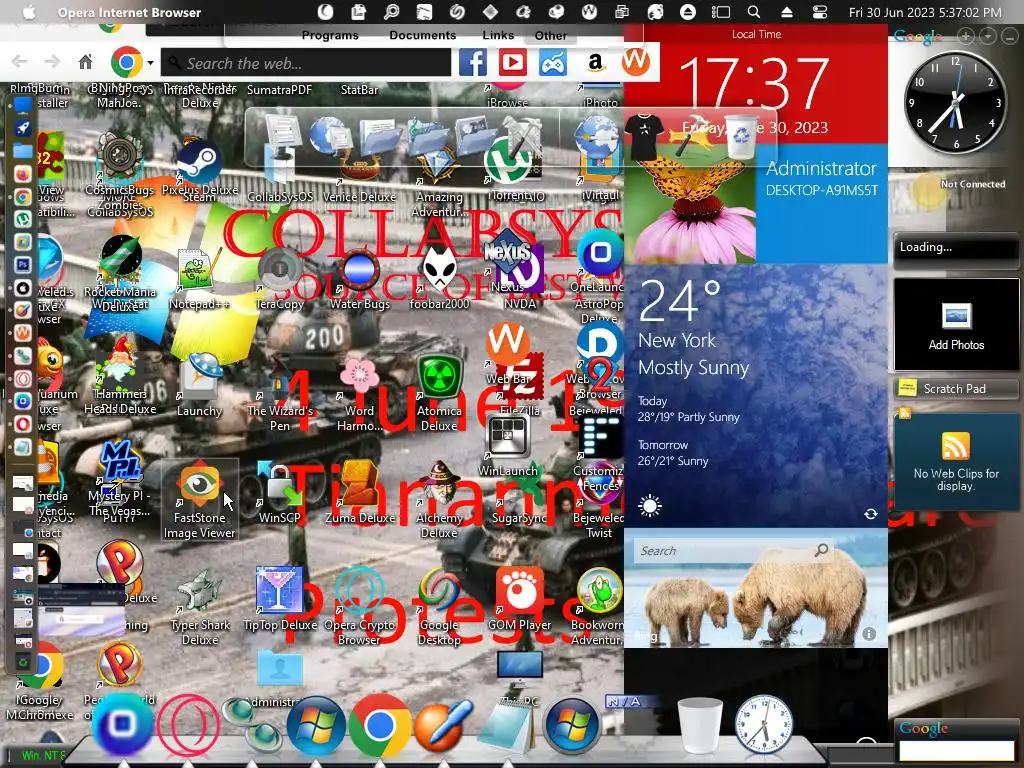Click the Bing widget magnifier icon
The height and width of the screenshot is (768, 1024).
pyautogui.click(x=822, y=551)
